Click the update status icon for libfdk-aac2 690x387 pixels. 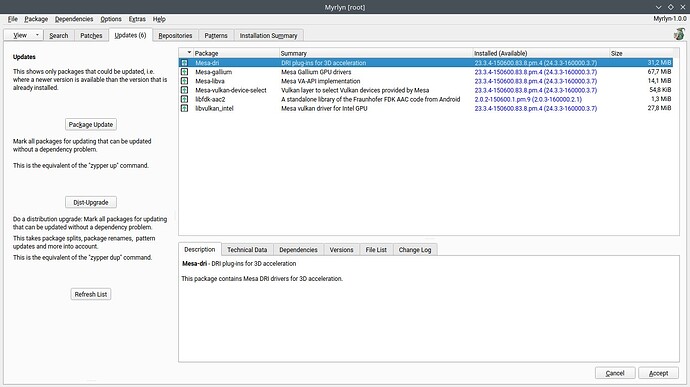[185, 99]
